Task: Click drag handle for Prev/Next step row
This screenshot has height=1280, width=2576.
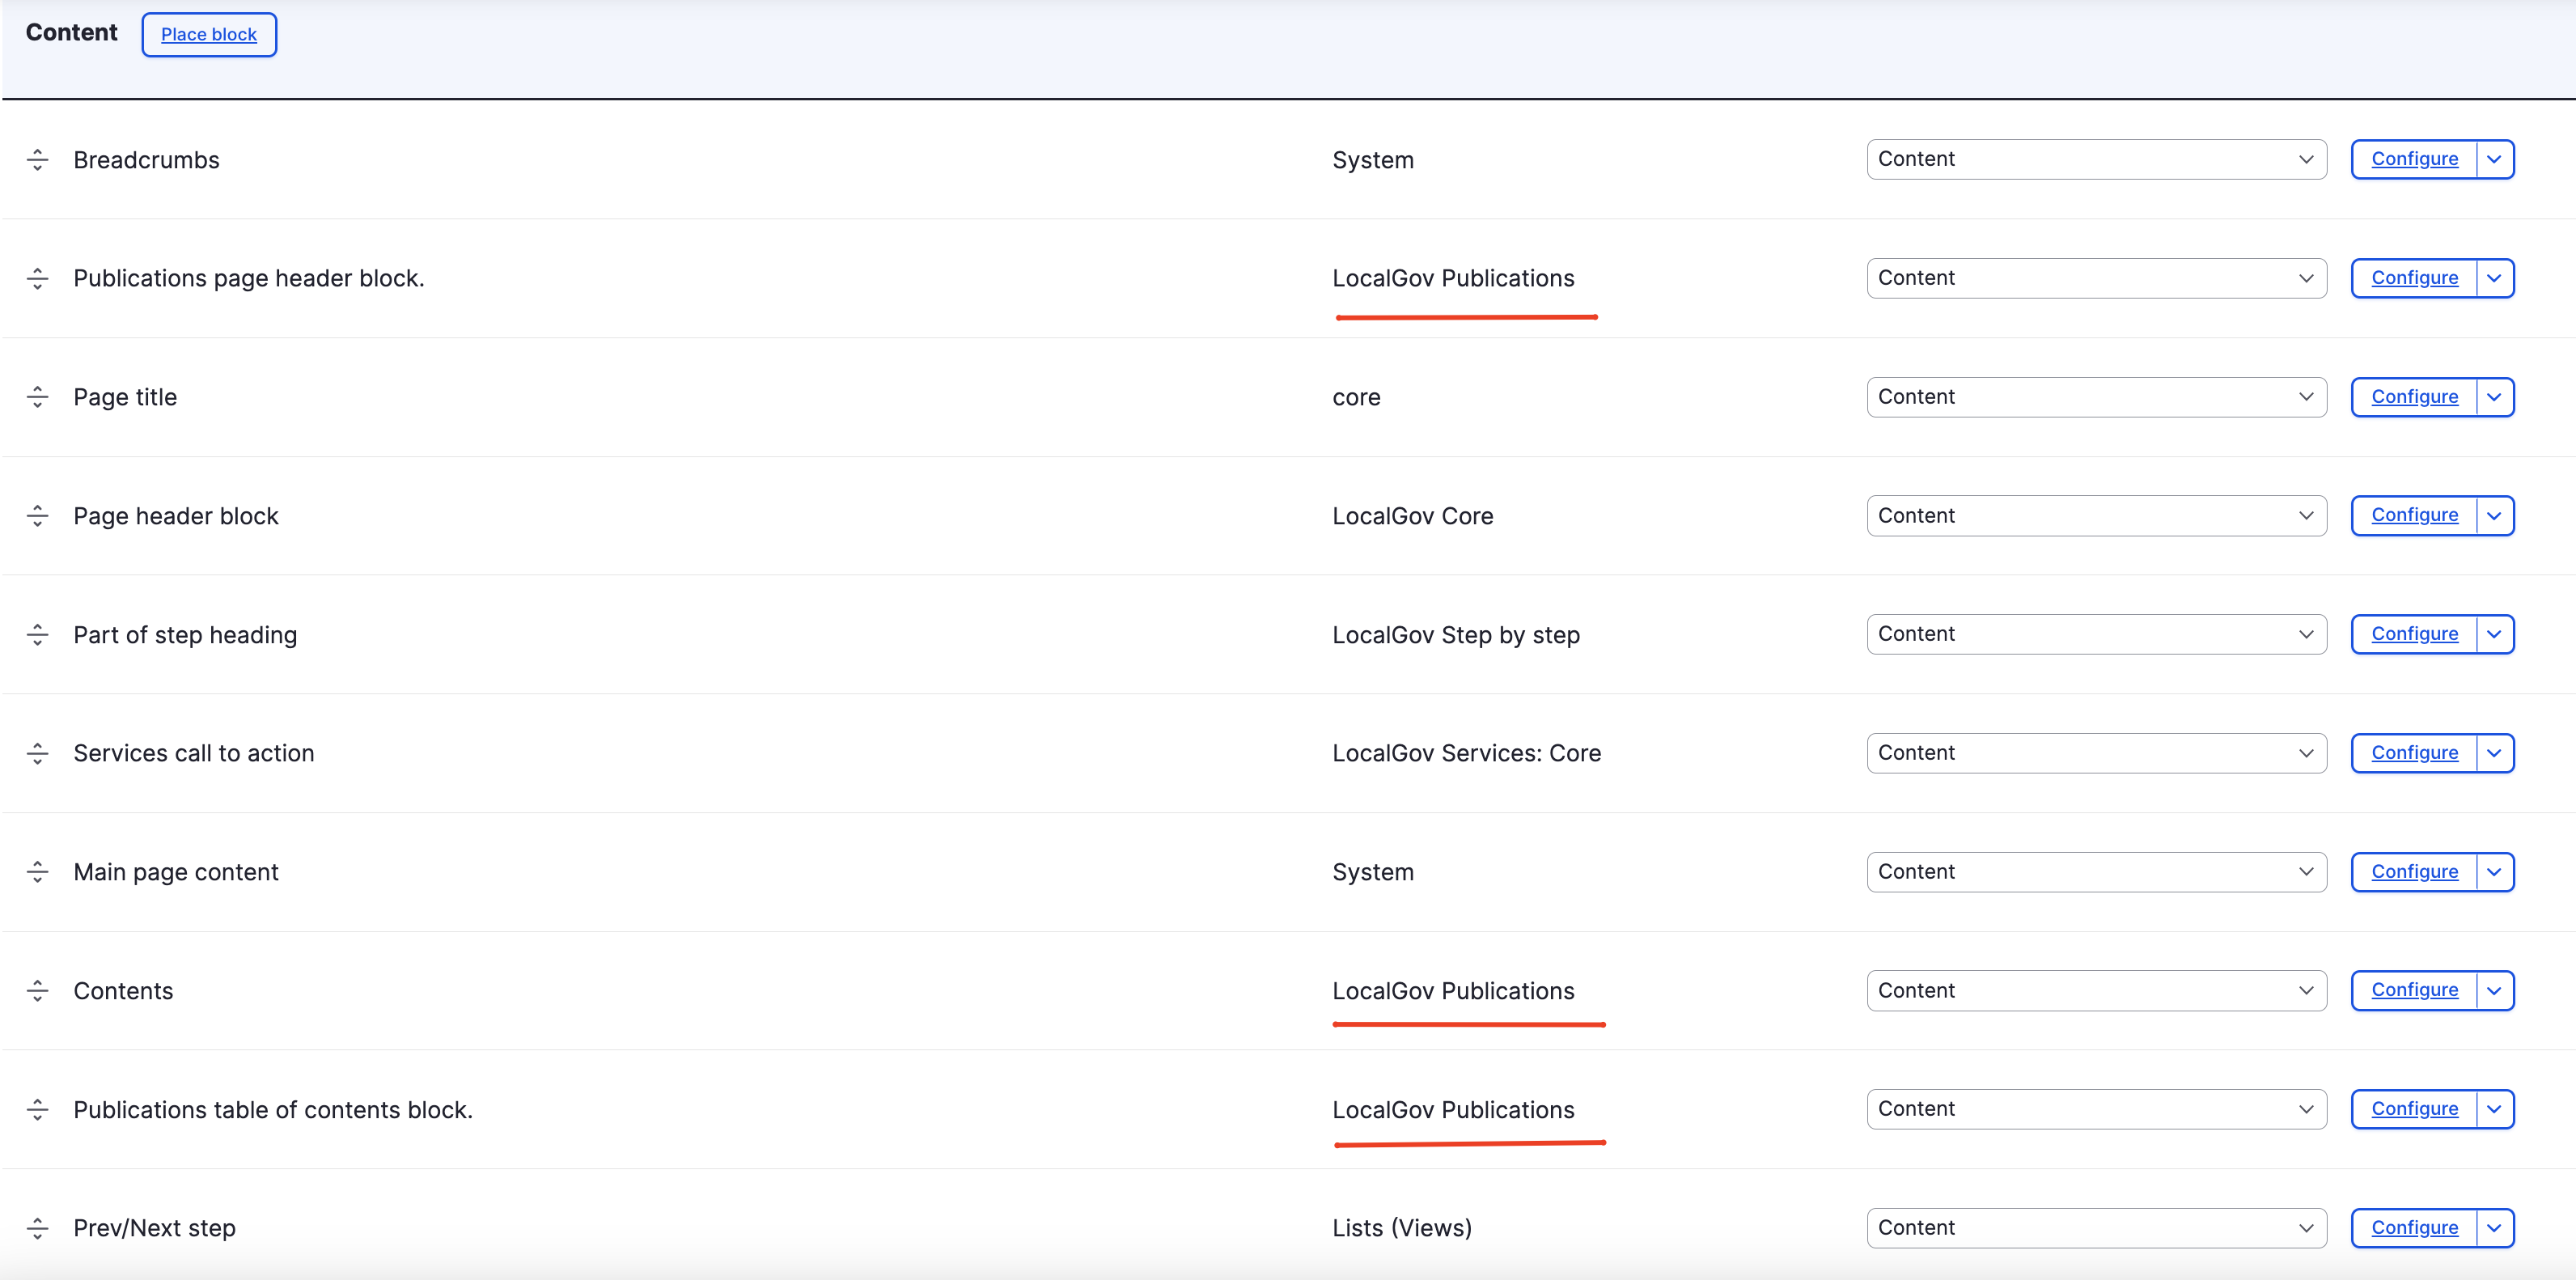Action: [x=38, y=1228]
